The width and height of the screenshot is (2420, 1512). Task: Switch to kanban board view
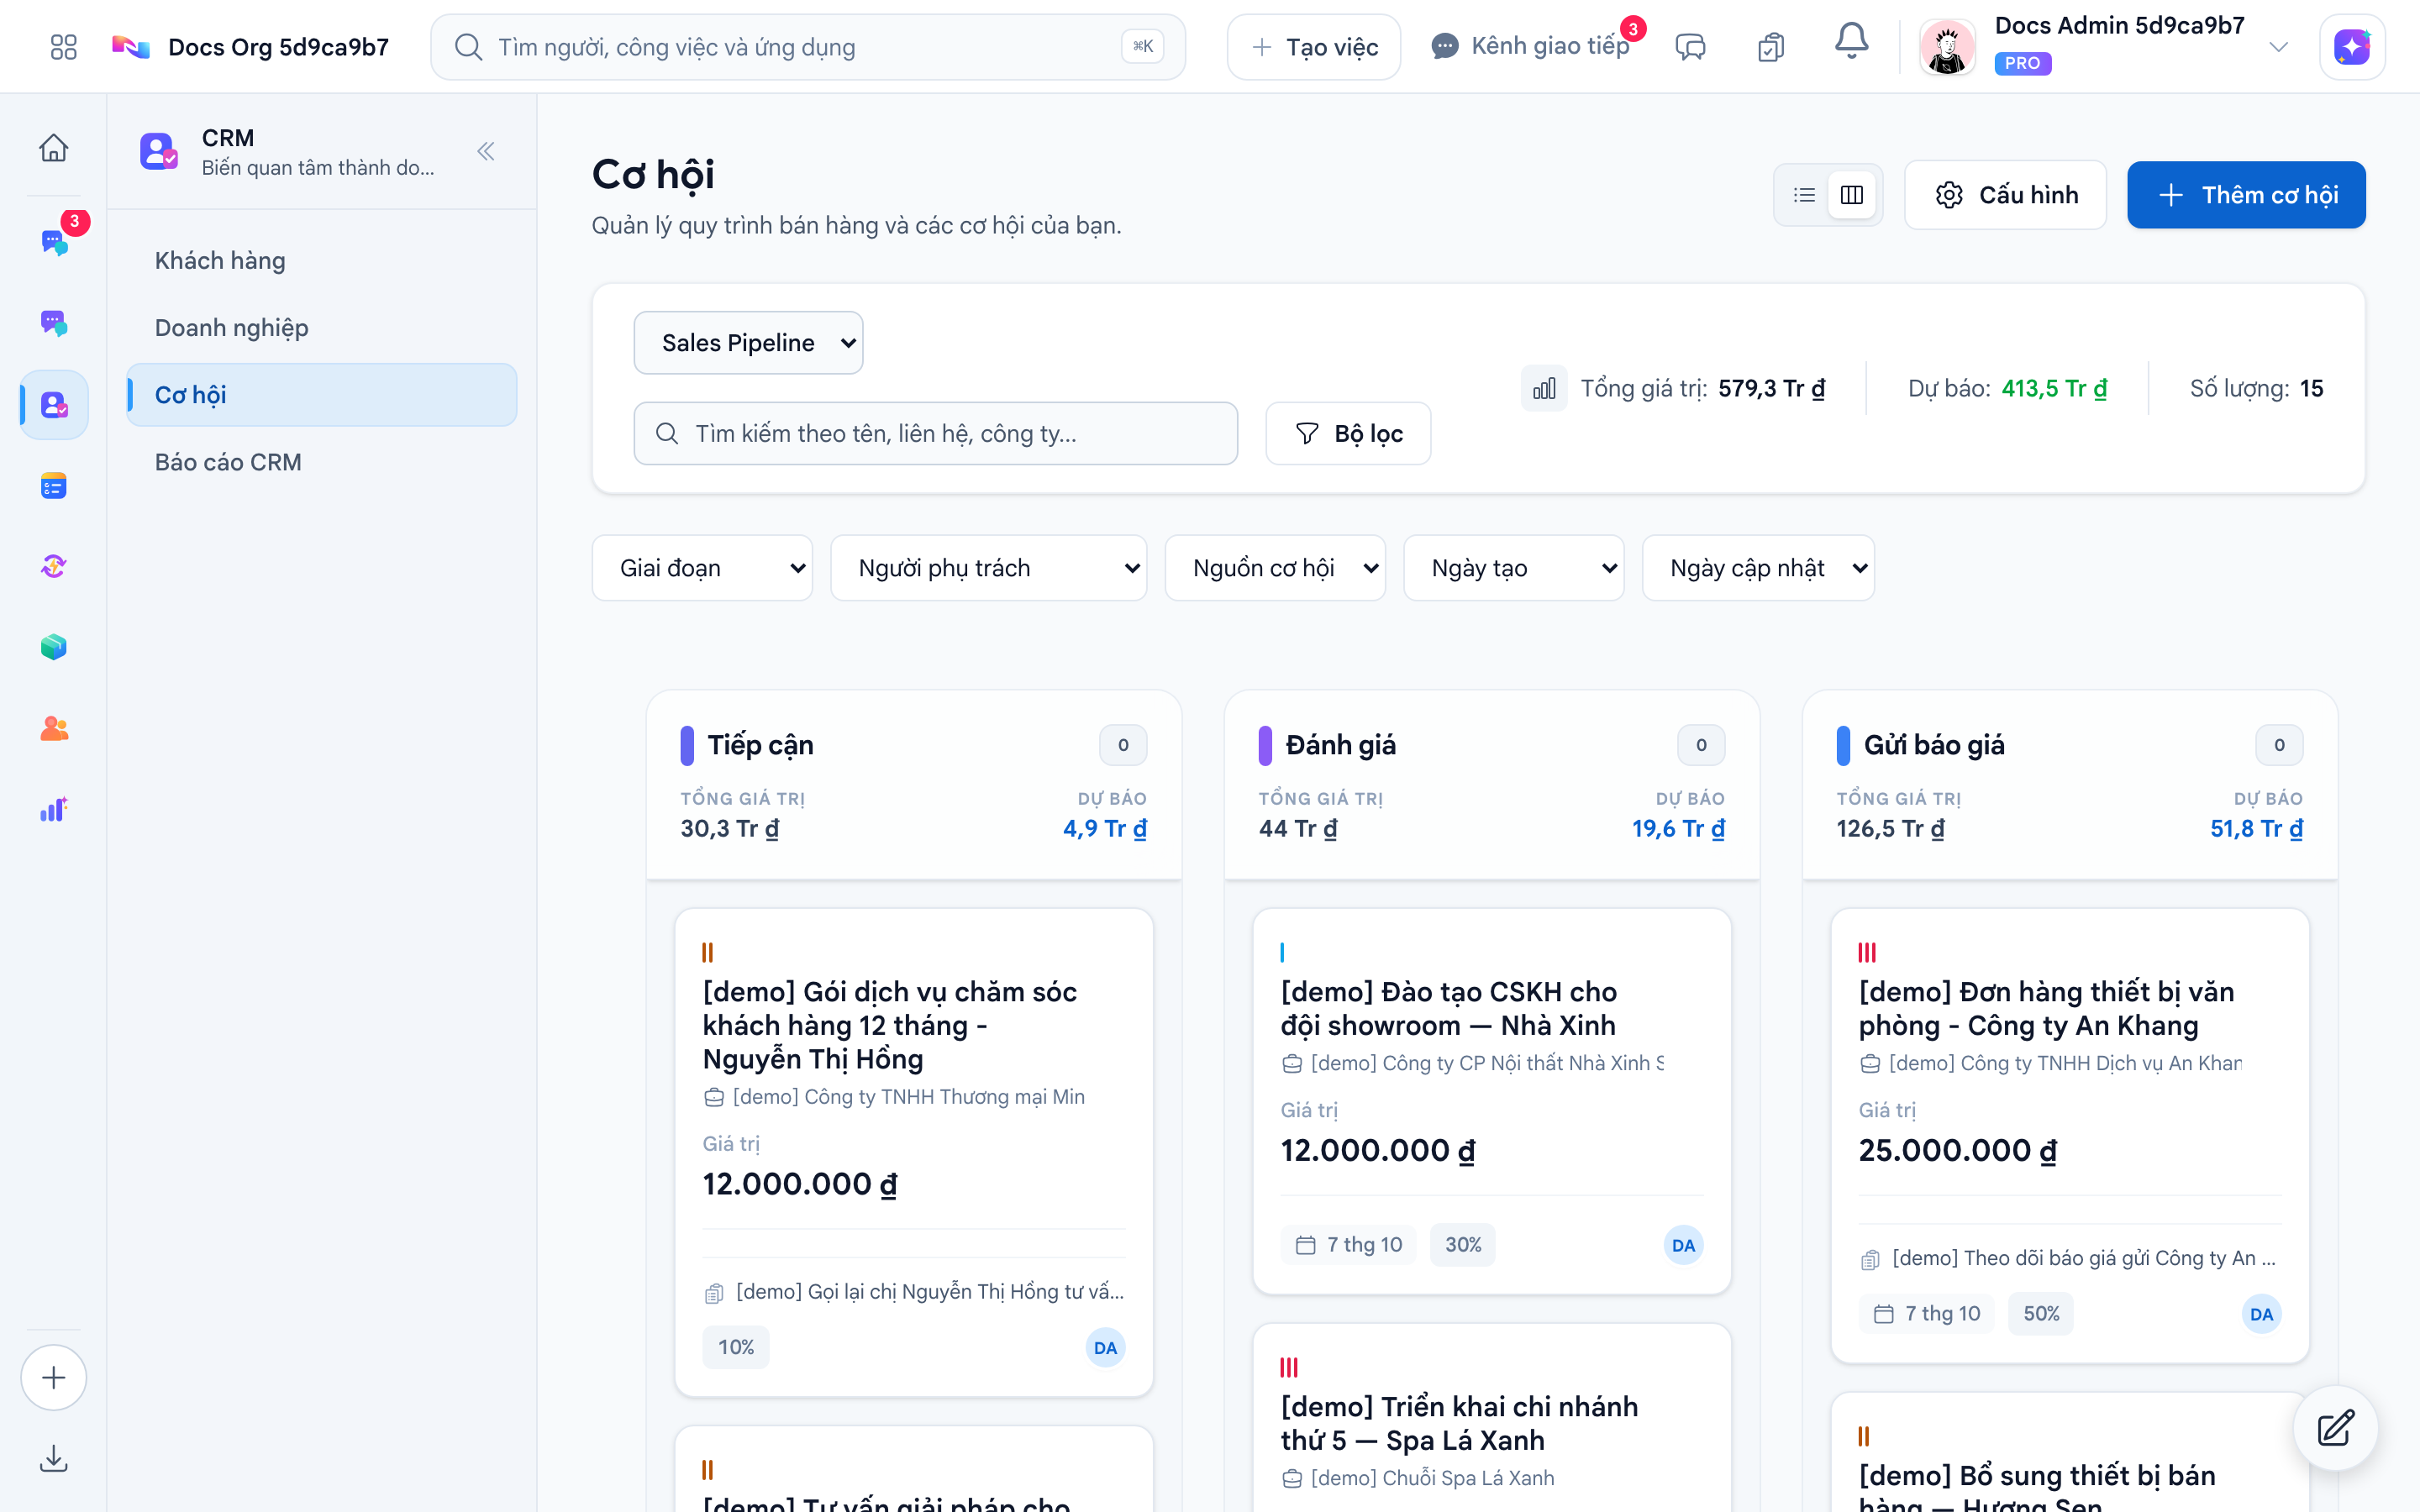click(1852, 195)
